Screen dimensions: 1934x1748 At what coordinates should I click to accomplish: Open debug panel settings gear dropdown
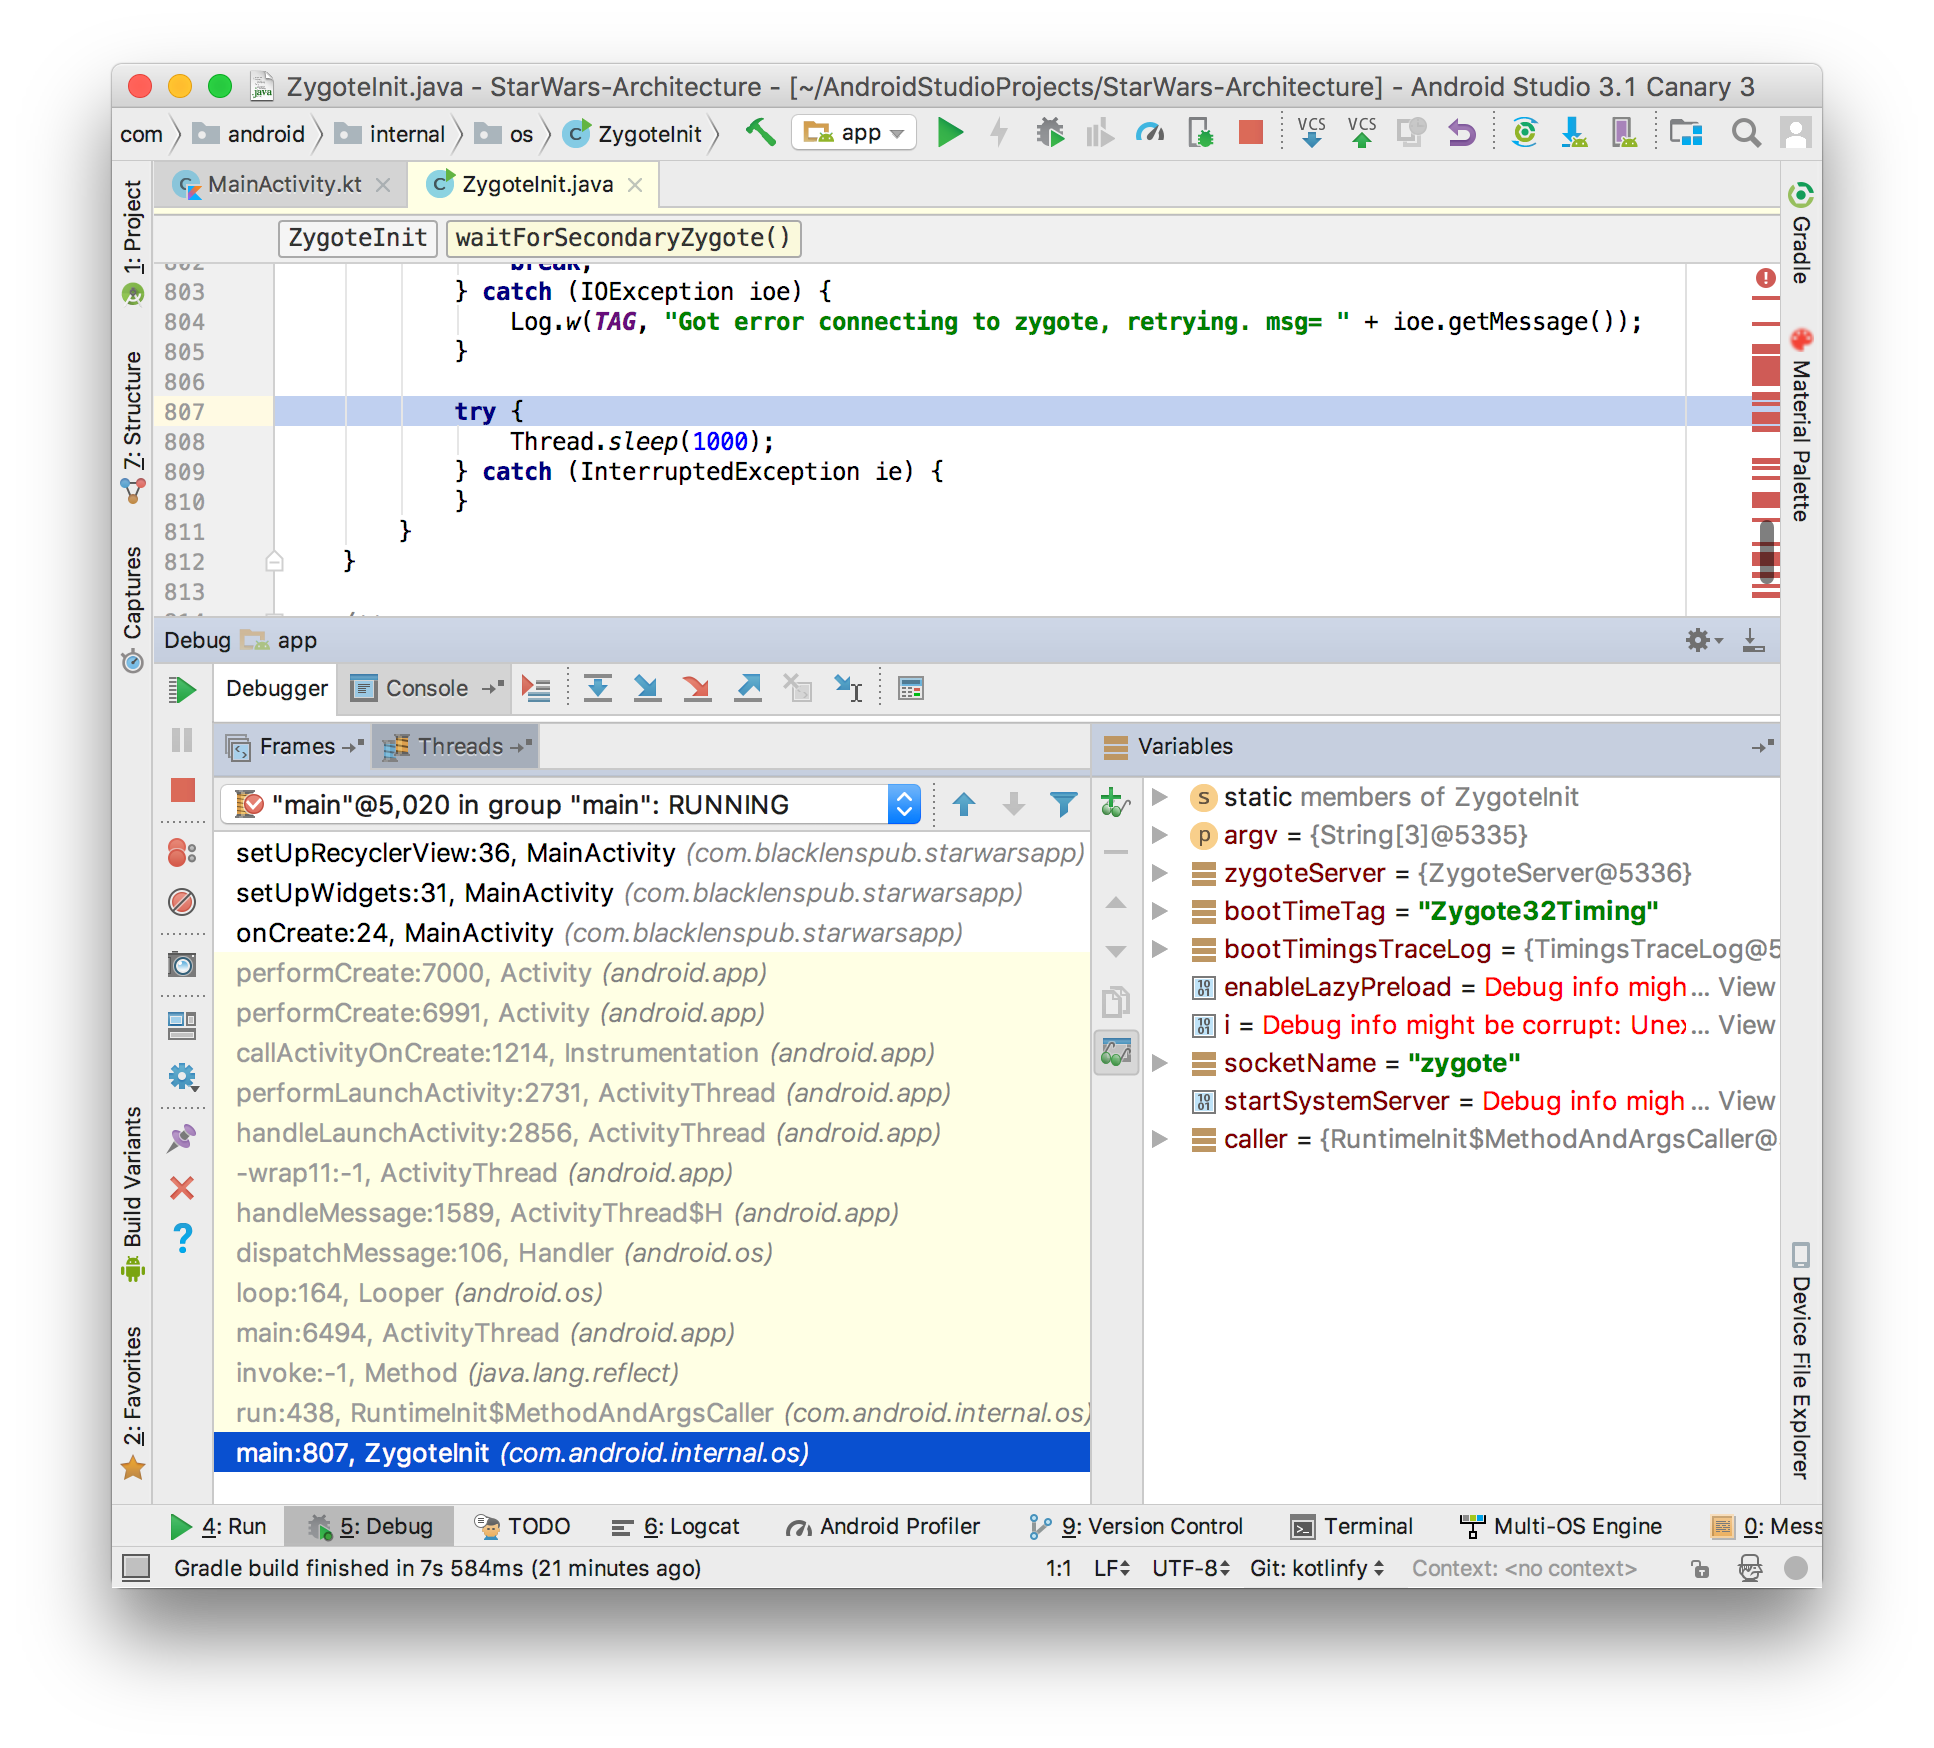pos(1704,640)
